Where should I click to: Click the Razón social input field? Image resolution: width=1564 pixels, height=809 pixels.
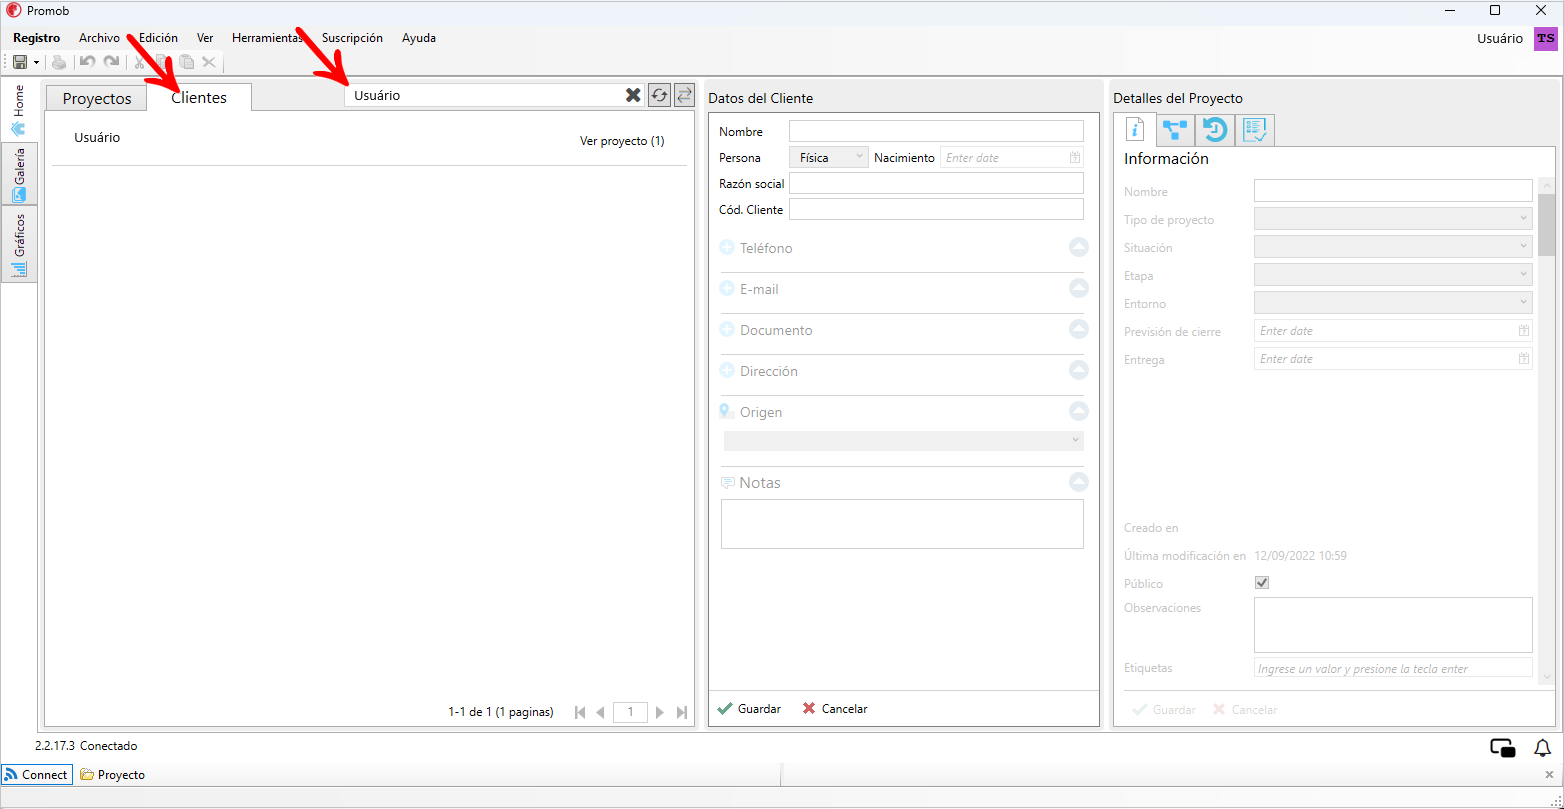click(936, 183)
